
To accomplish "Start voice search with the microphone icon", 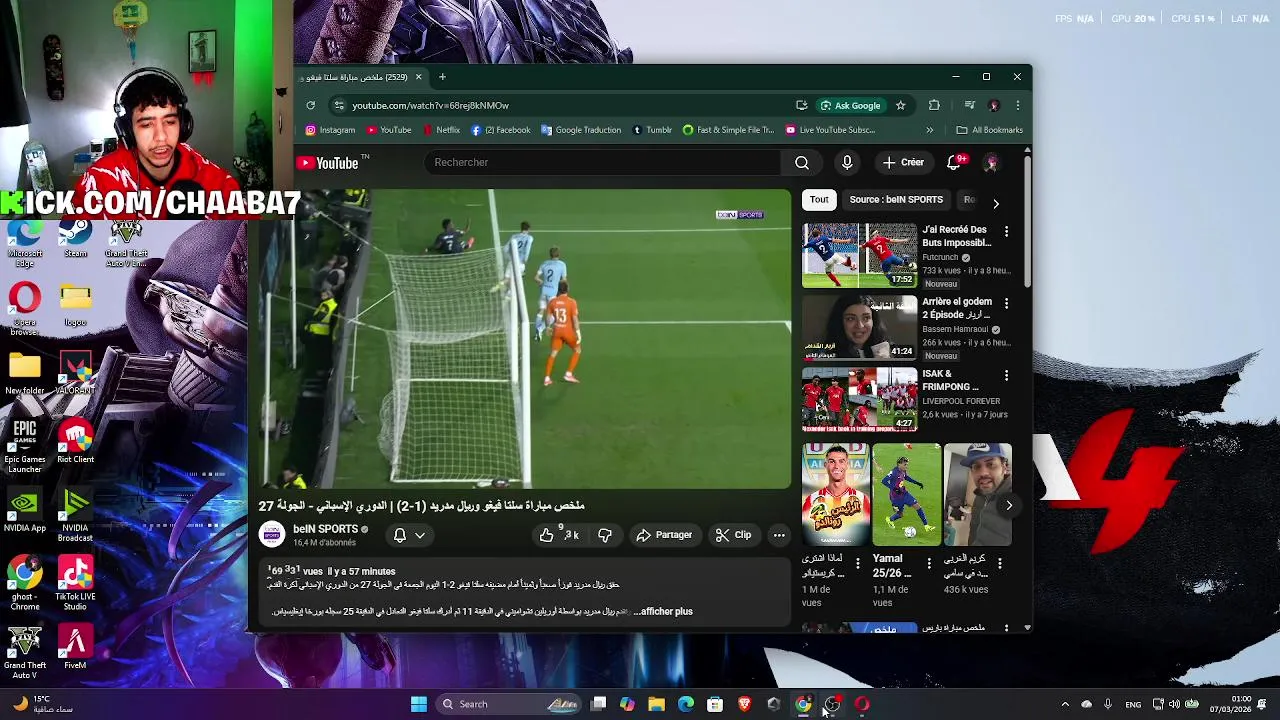I will point(847,162).
